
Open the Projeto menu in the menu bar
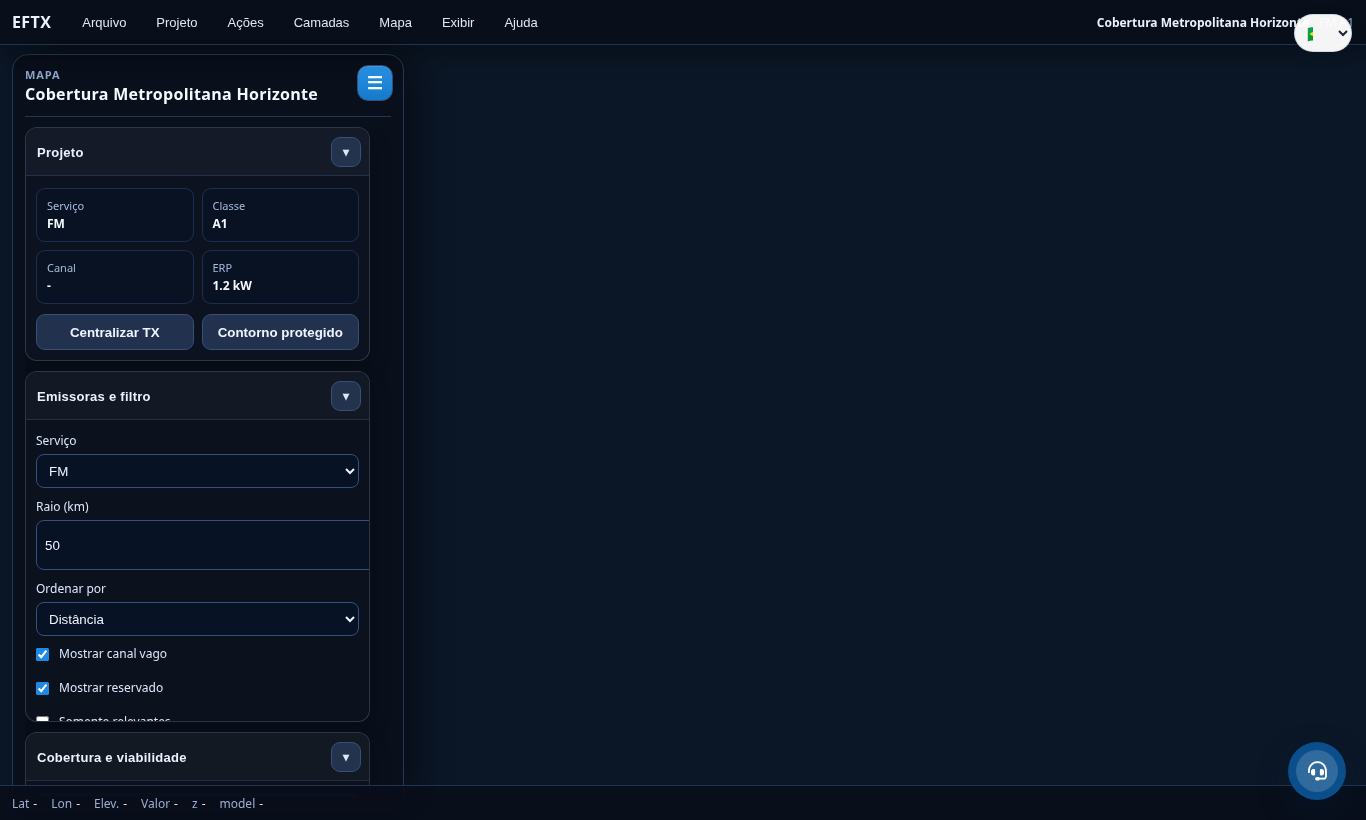pos(177,22)
